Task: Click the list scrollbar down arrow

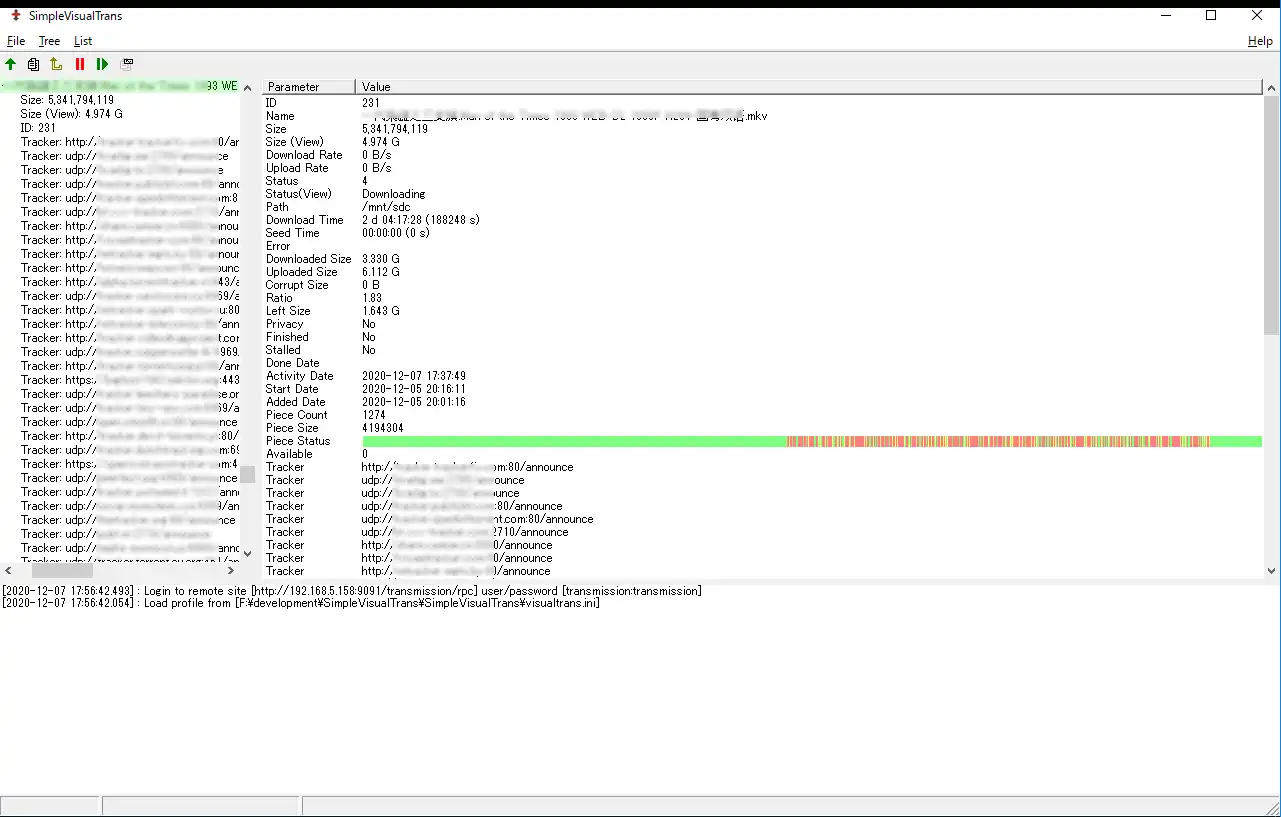Action: 1272,571
